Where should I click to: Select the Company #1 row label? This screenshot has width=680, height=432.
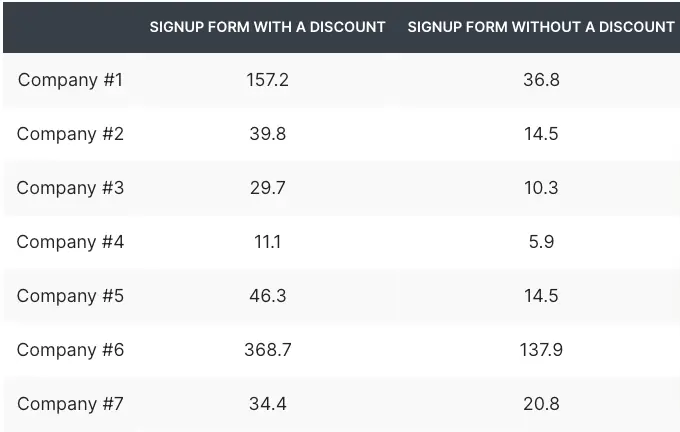(x=70, y=80)
